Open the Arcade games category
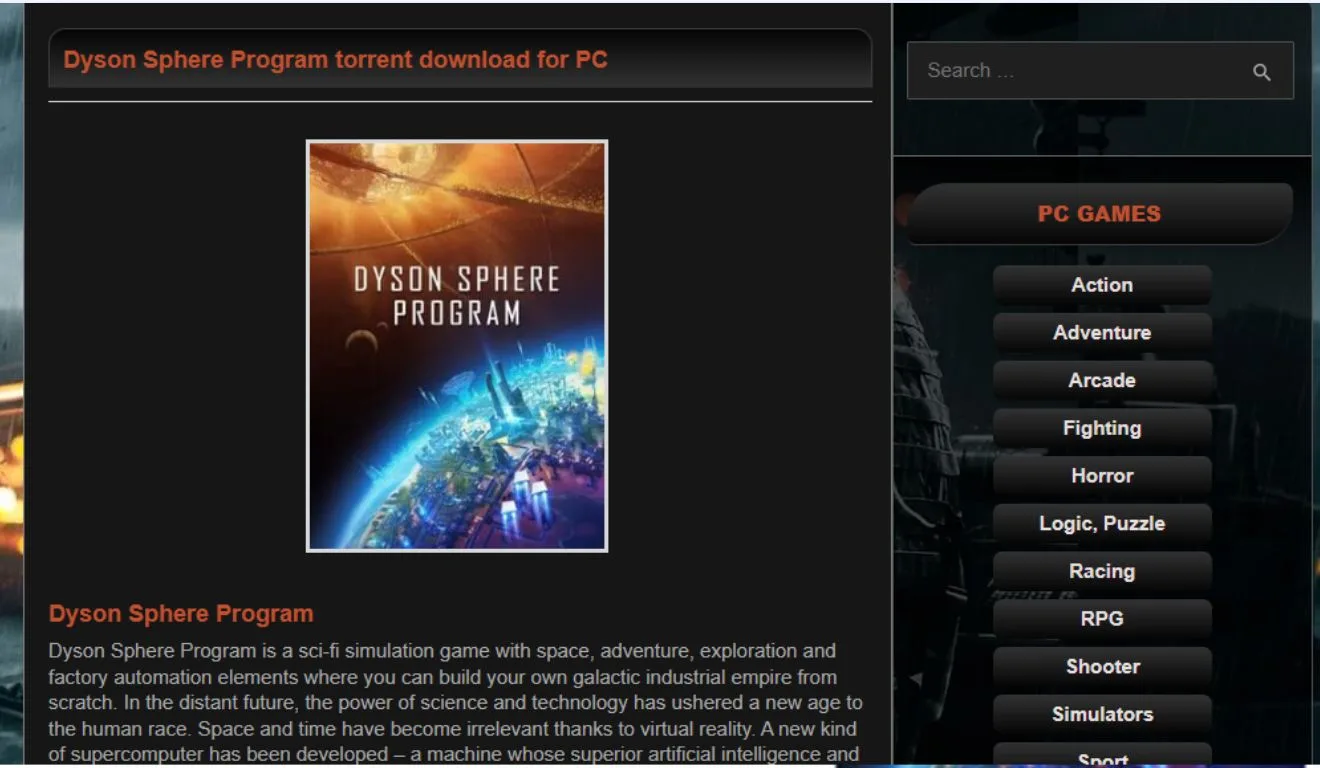This screenshot has width=1320, height=768. click(1102, 381)
